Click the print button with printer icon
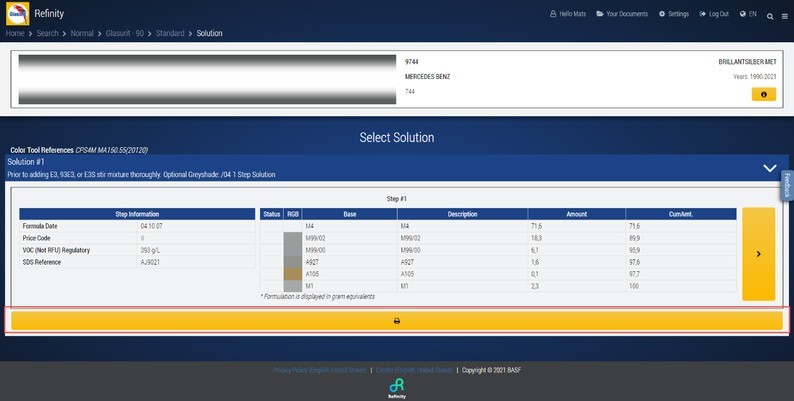This screenshot has width=794, height=401. tap(397, 320)
